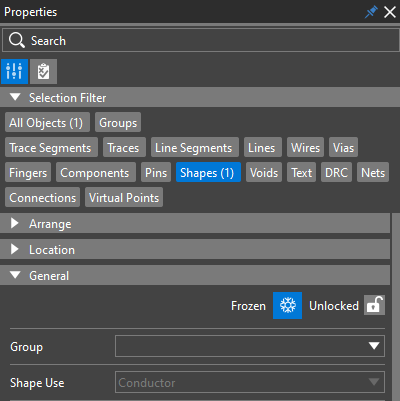
Task: Click the pin icon in Properties header
Action: pyautogui.click(x=371, y=12)
